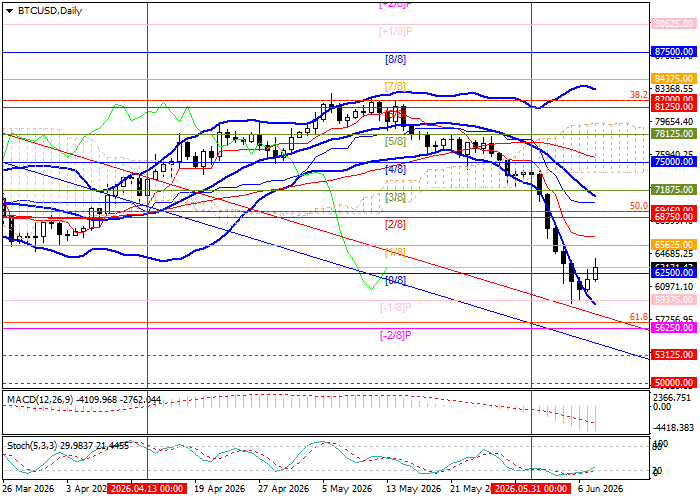Click the 78125.00 green price label
700x500 pixels.
pos(674,134)
